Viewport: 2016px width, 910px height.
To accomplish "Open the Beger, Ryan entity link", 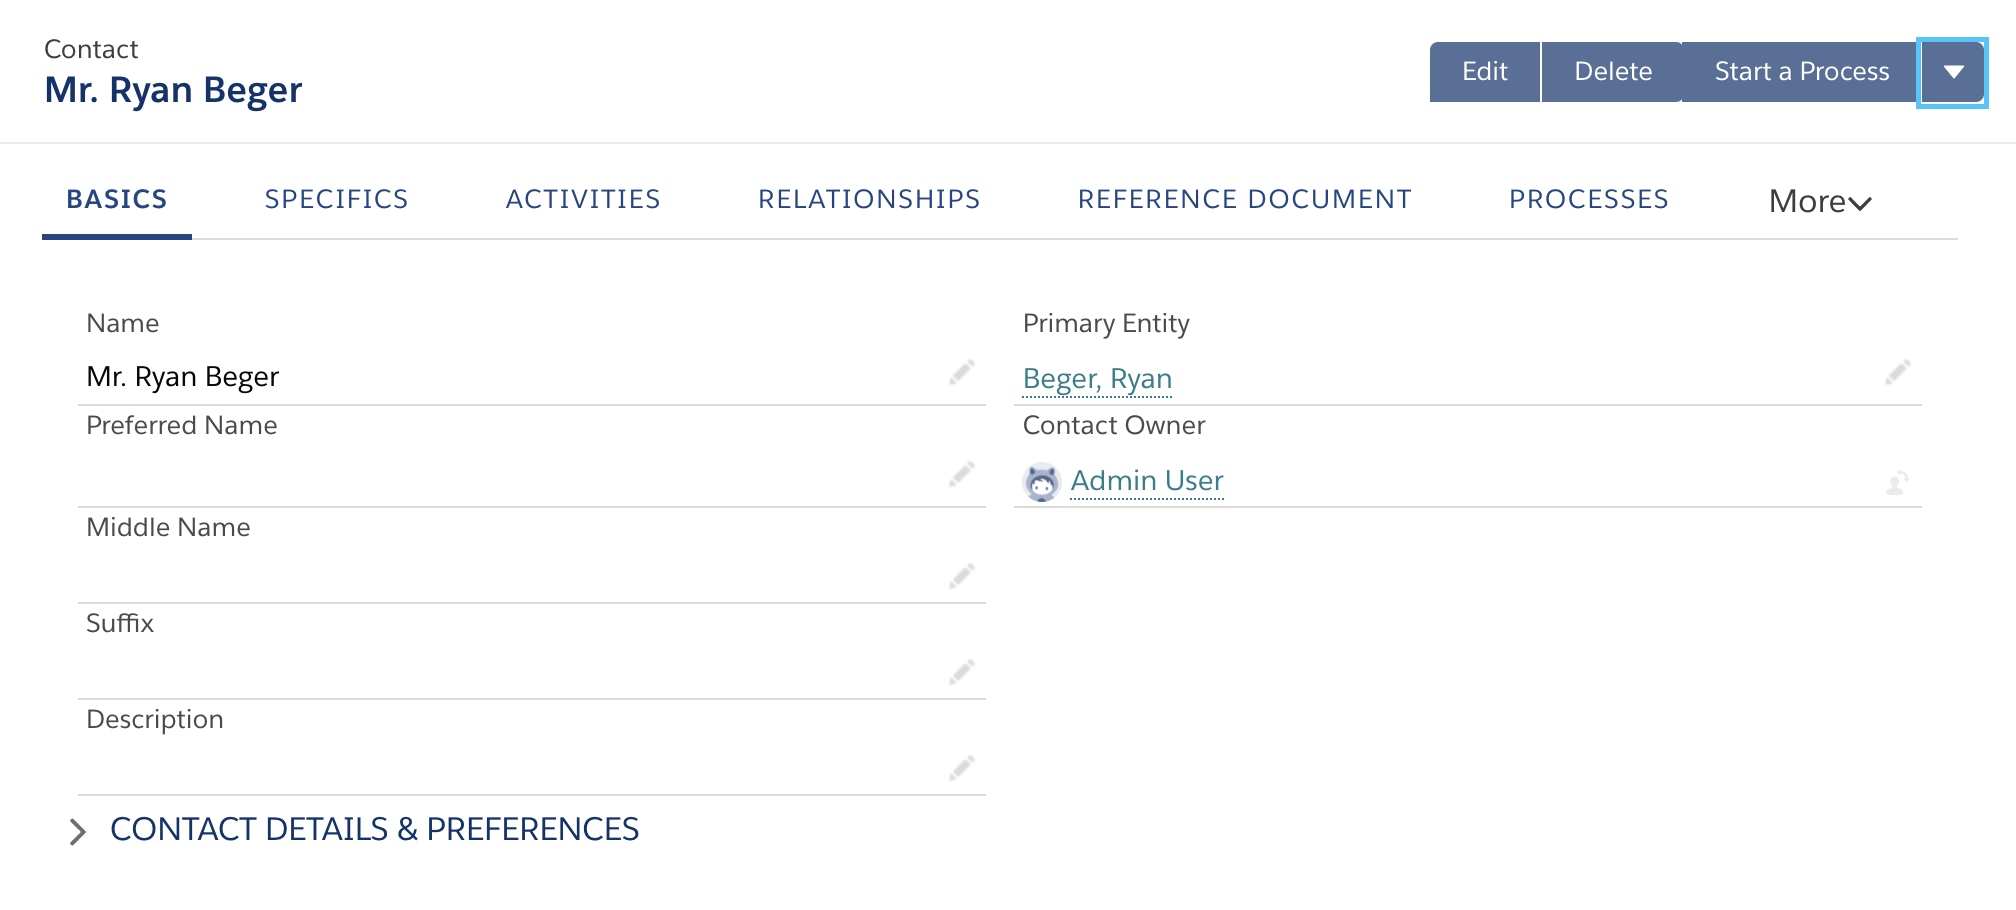I will 1097,378.
